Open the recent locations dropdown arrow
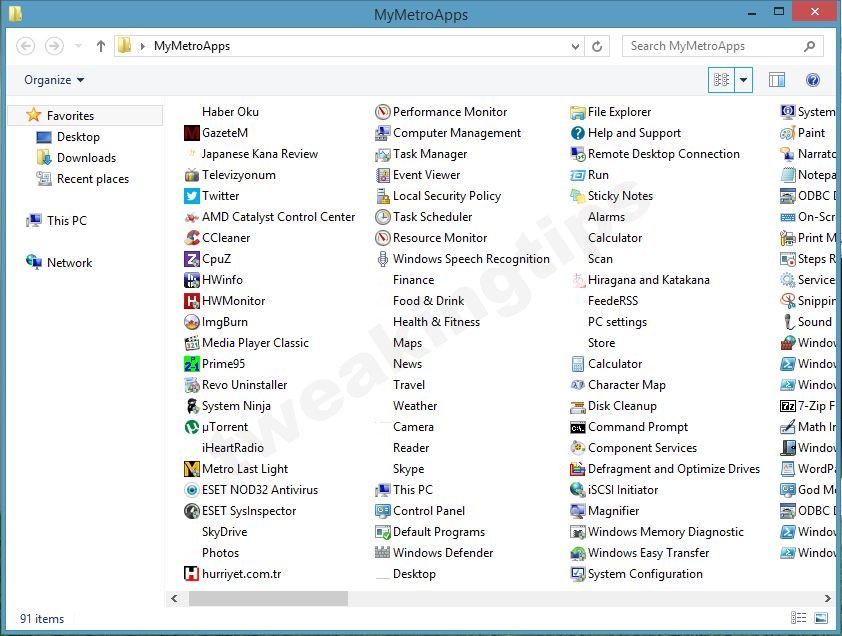Viewport: 842px width, 636px height. [78, 46]
